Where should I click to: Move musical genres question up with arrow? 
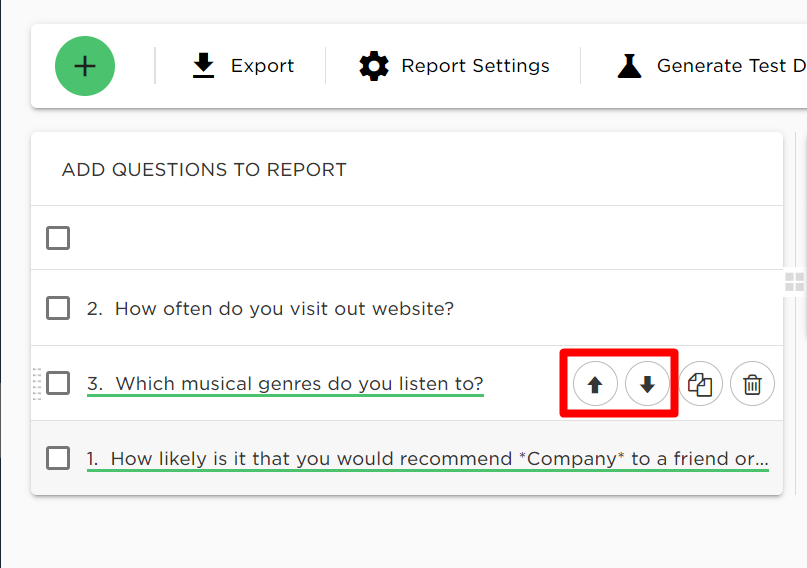coord(595,384)
